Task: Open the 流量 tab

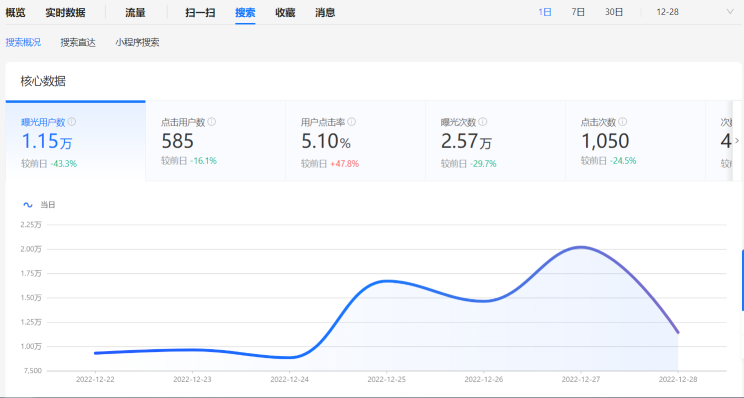Action: [135, 12]
